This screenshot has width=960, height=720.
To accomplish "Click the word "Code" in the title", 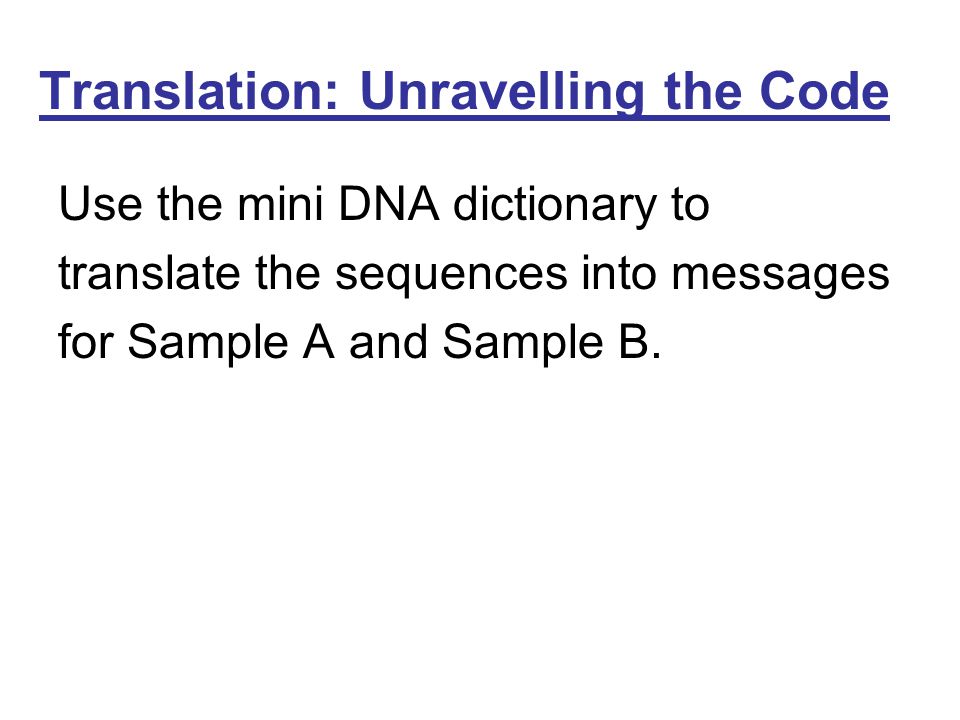I will (x=824, y=91).
